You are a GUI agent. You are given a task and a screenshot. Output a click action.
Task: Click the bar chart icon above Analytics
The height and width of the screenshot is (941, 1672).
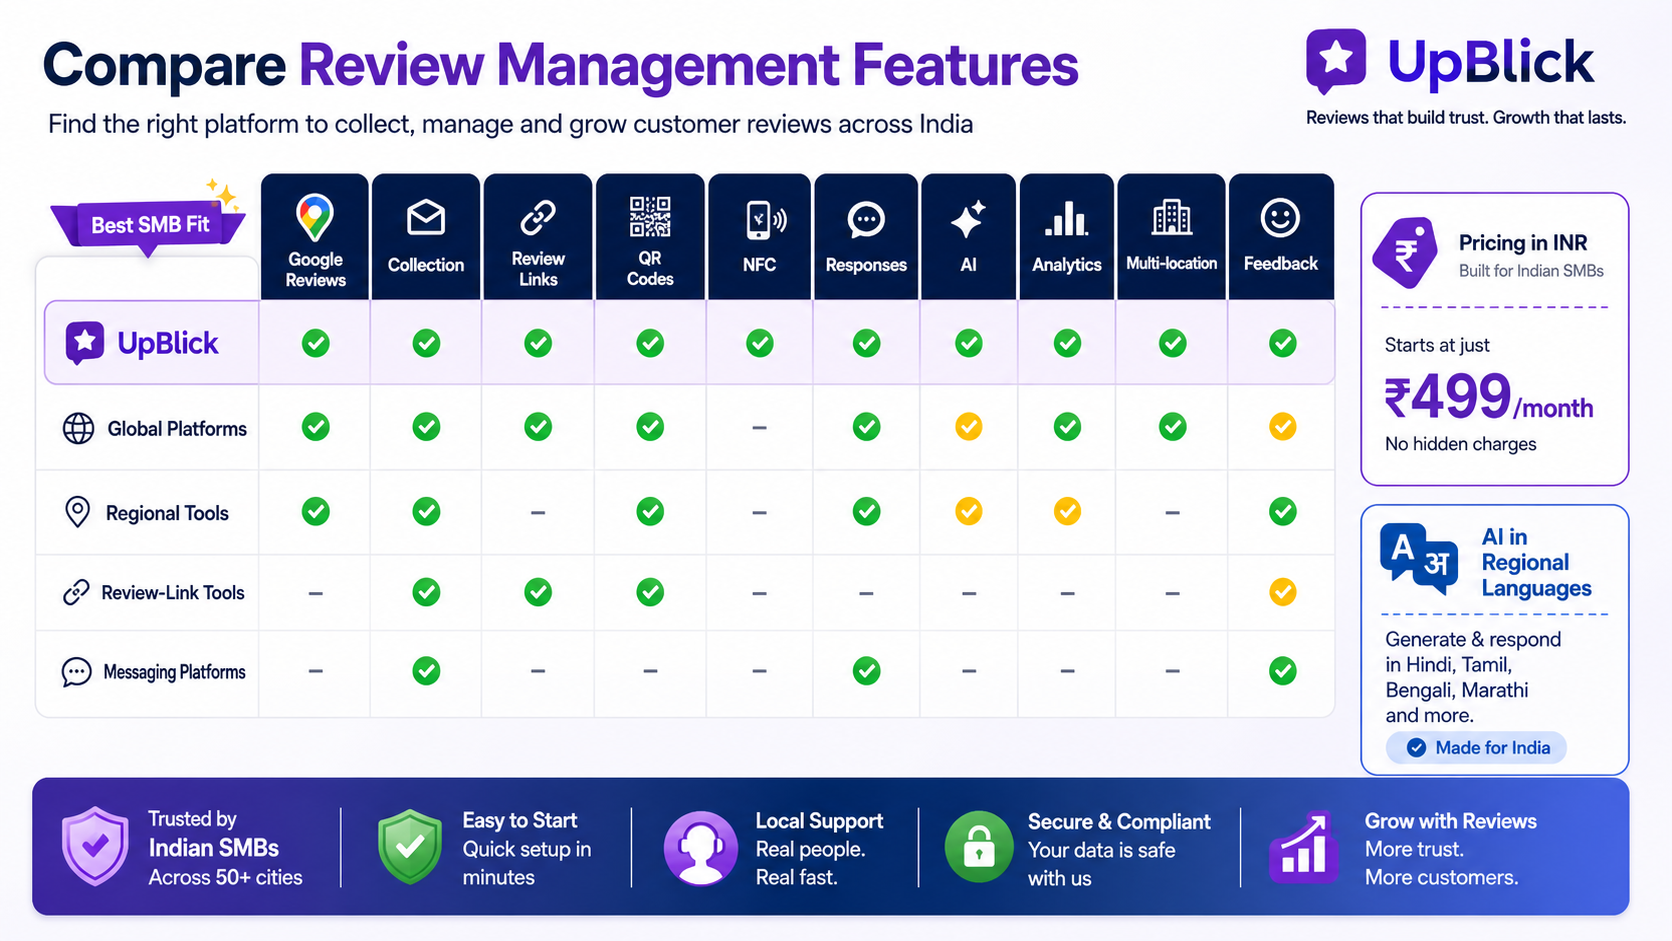tap(1067, 218)
